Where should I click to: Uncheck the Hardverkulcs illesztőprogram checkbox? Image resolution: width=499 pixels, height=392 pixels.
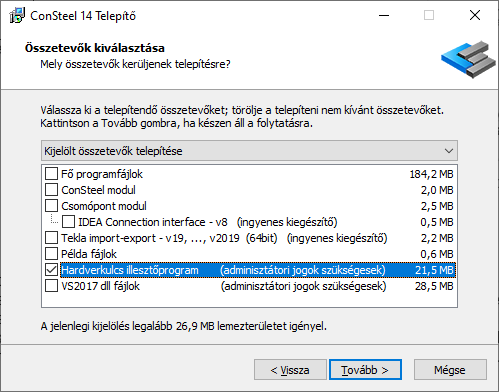click(x=51, y=270)
